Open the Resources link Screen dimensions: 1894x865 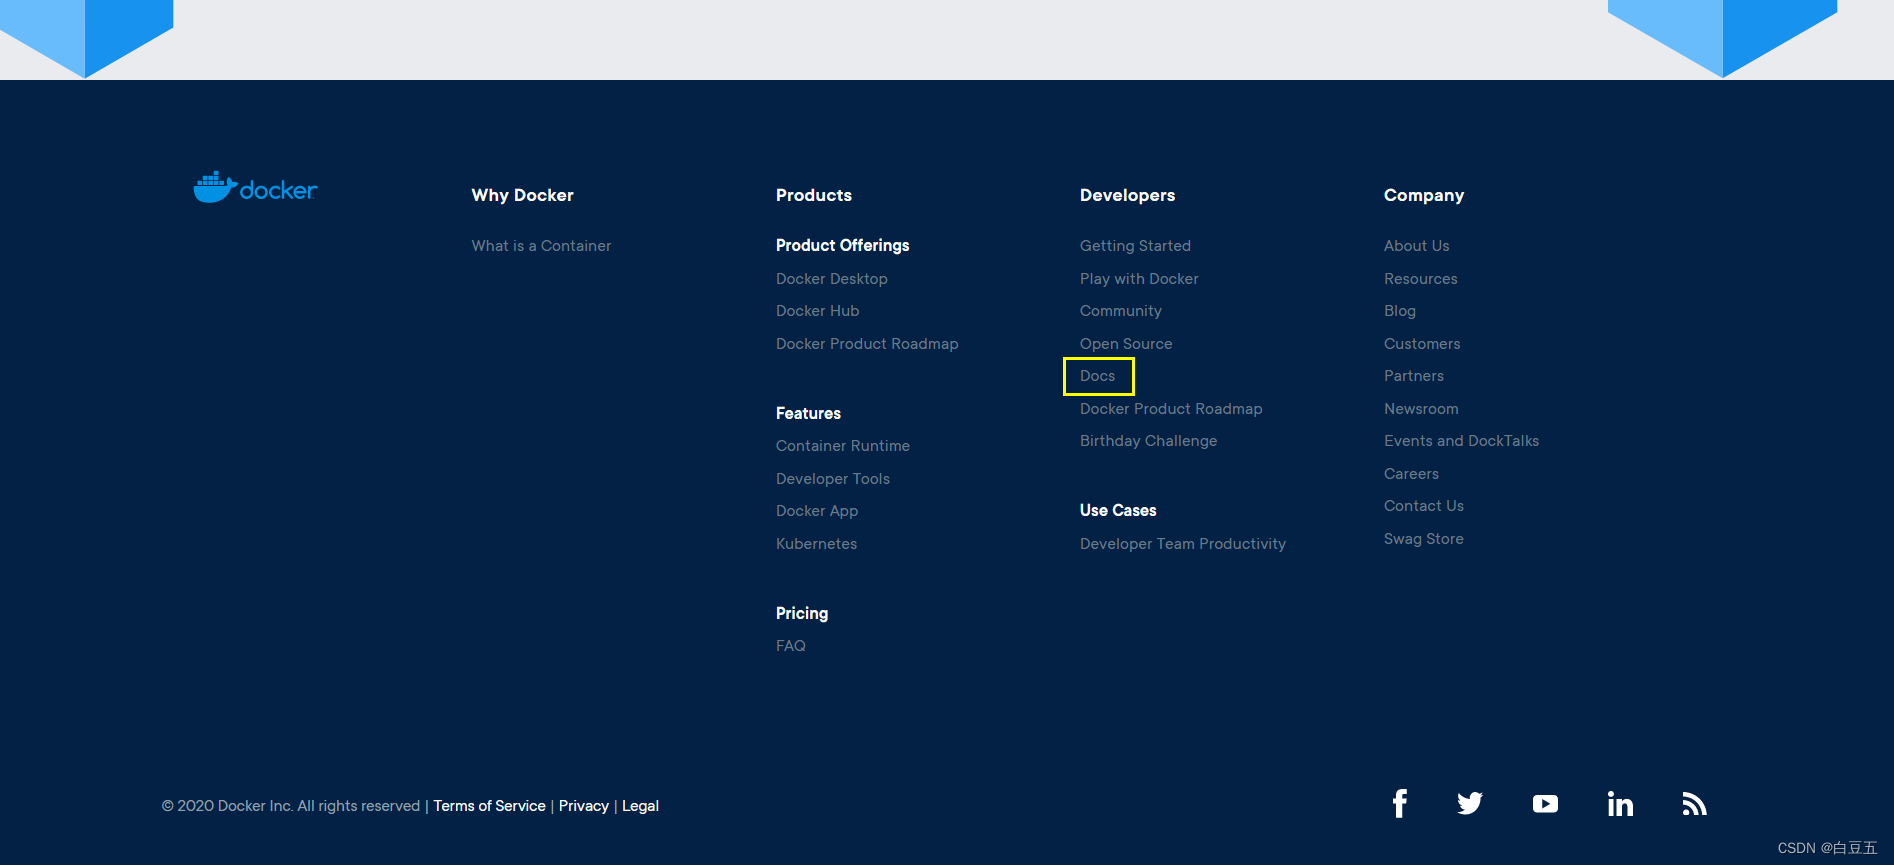(x=1421, y=279)
